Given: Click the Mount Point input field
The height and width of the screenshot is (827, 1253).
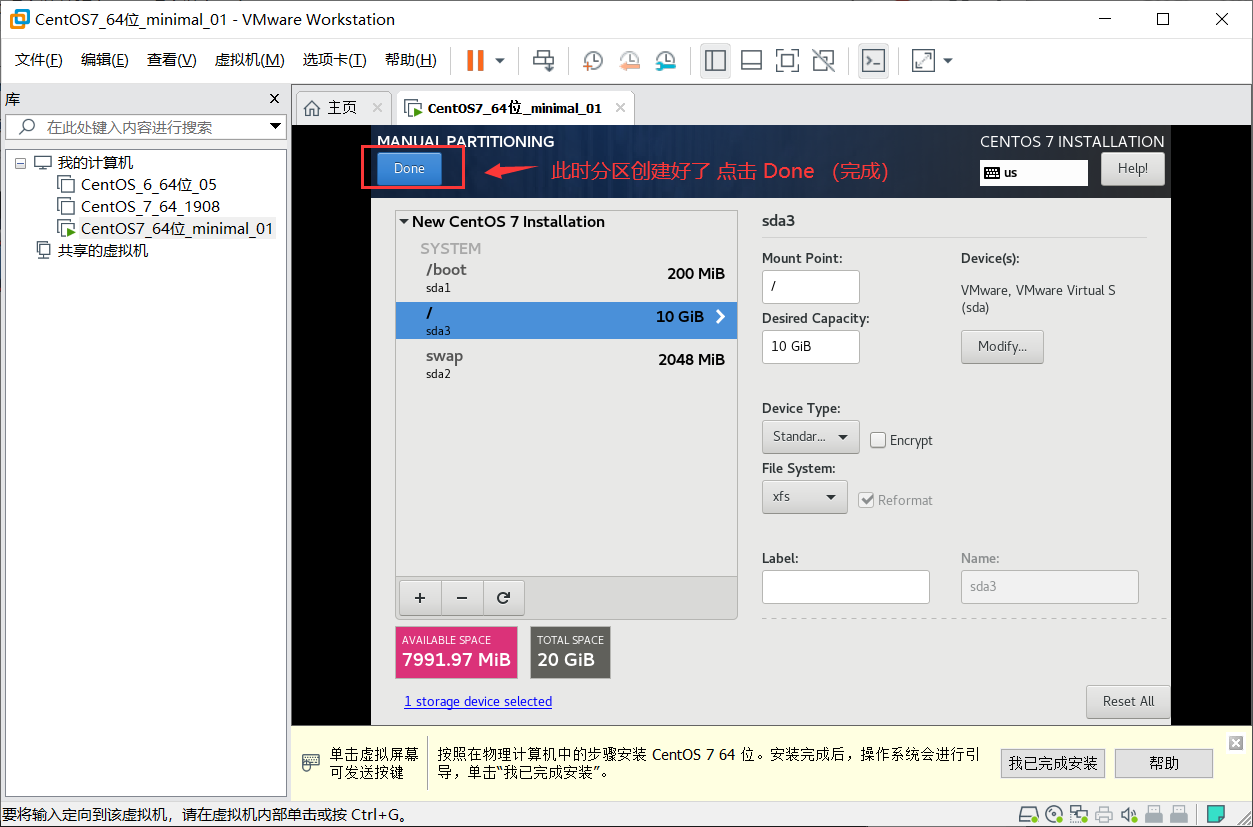Looking at the screenshot, I should [x=810, y=286].
